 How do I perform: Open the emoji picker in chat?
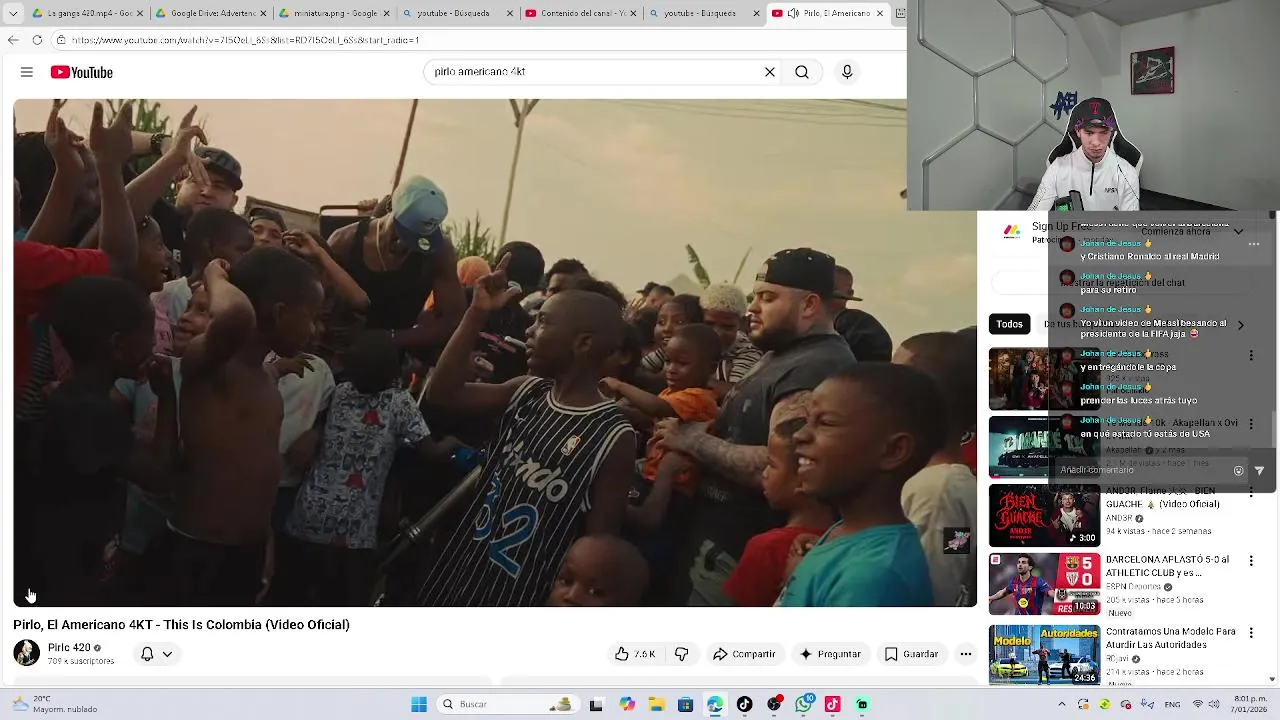tap(1239, 471)
